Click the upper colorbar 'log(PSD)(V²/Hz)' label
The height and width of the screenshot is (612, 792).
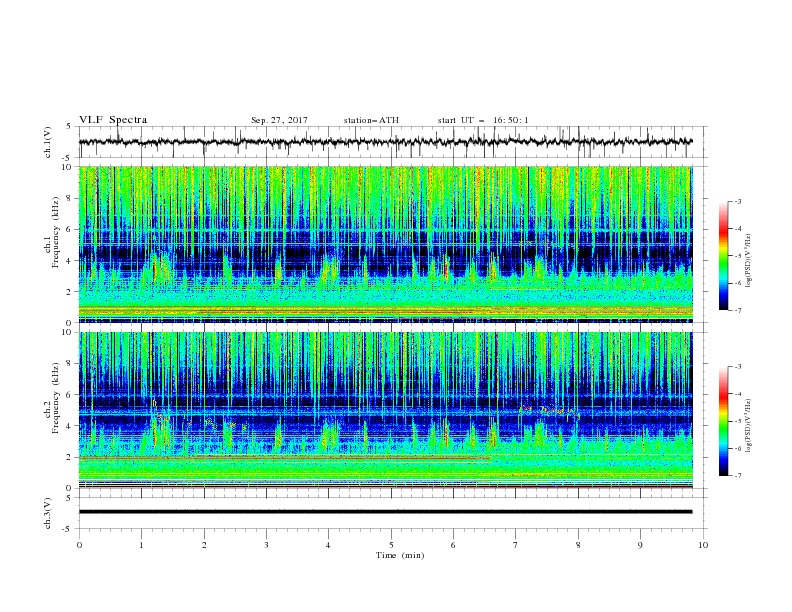(749, 261)
